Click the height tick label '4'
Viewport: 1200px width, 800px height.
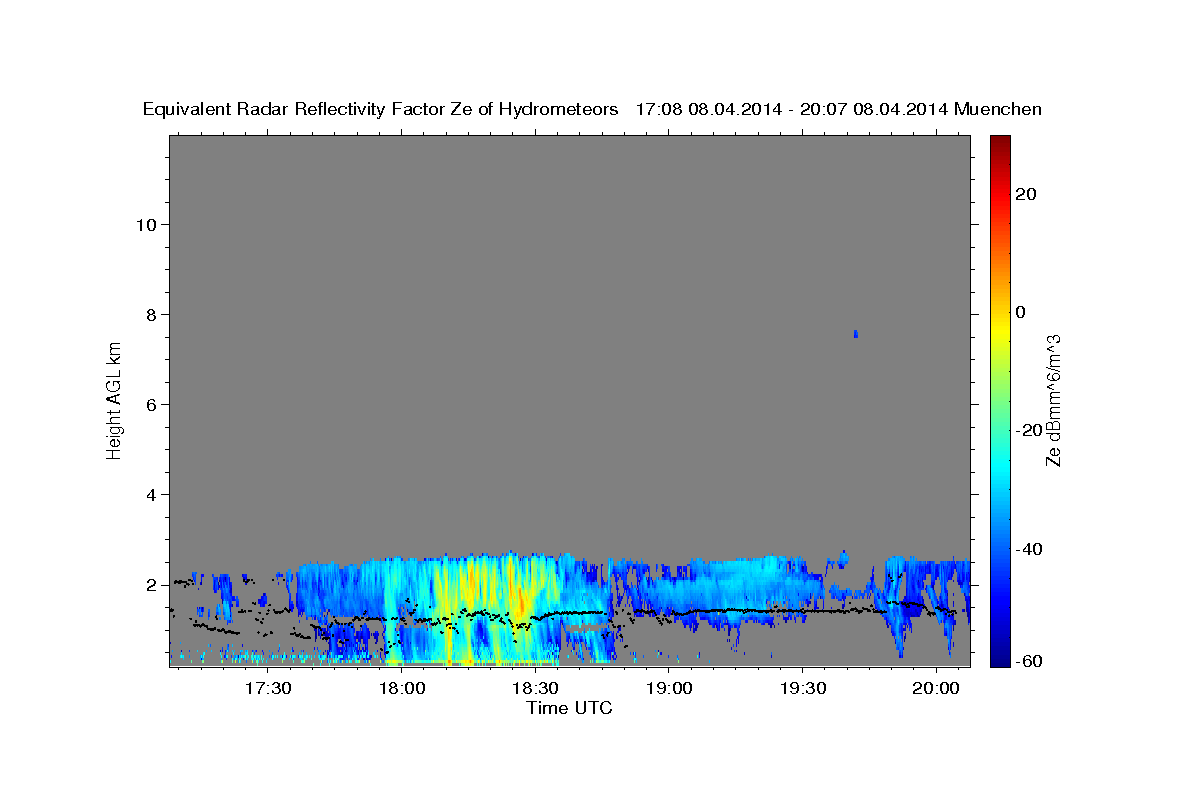pos(151,494)
